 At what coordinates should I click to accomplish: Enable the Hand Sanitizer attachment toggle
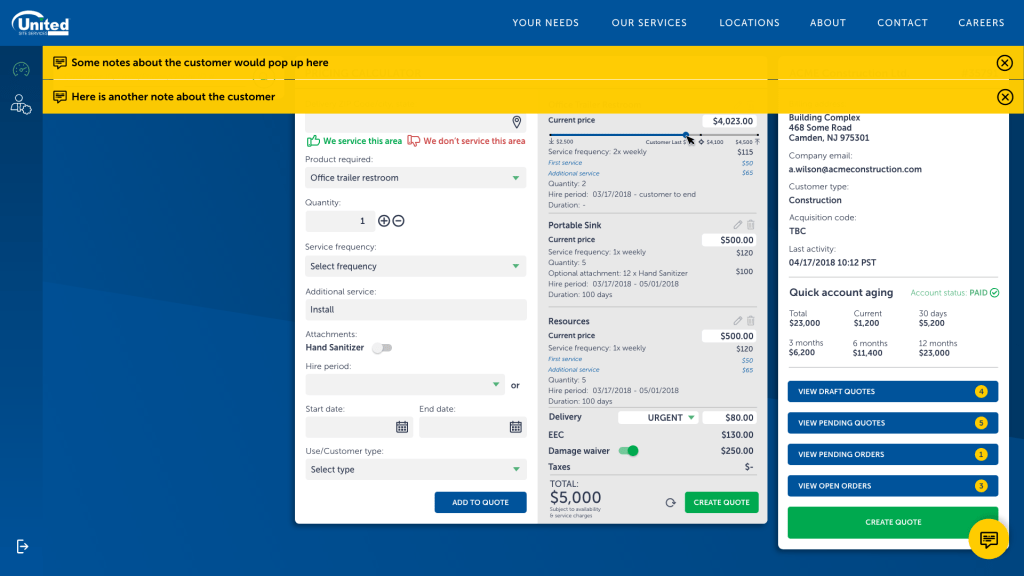382,348
